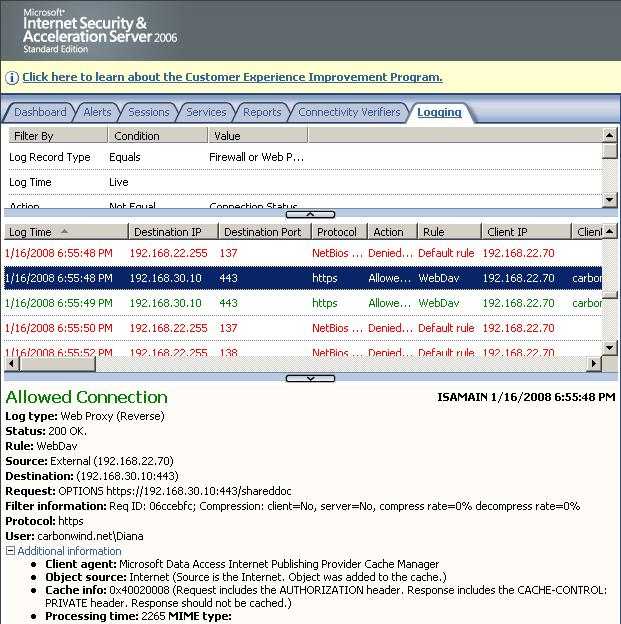621x624 pixels.
Task: Sort by the Destination IP column header
Action: (x=170, y=232)
